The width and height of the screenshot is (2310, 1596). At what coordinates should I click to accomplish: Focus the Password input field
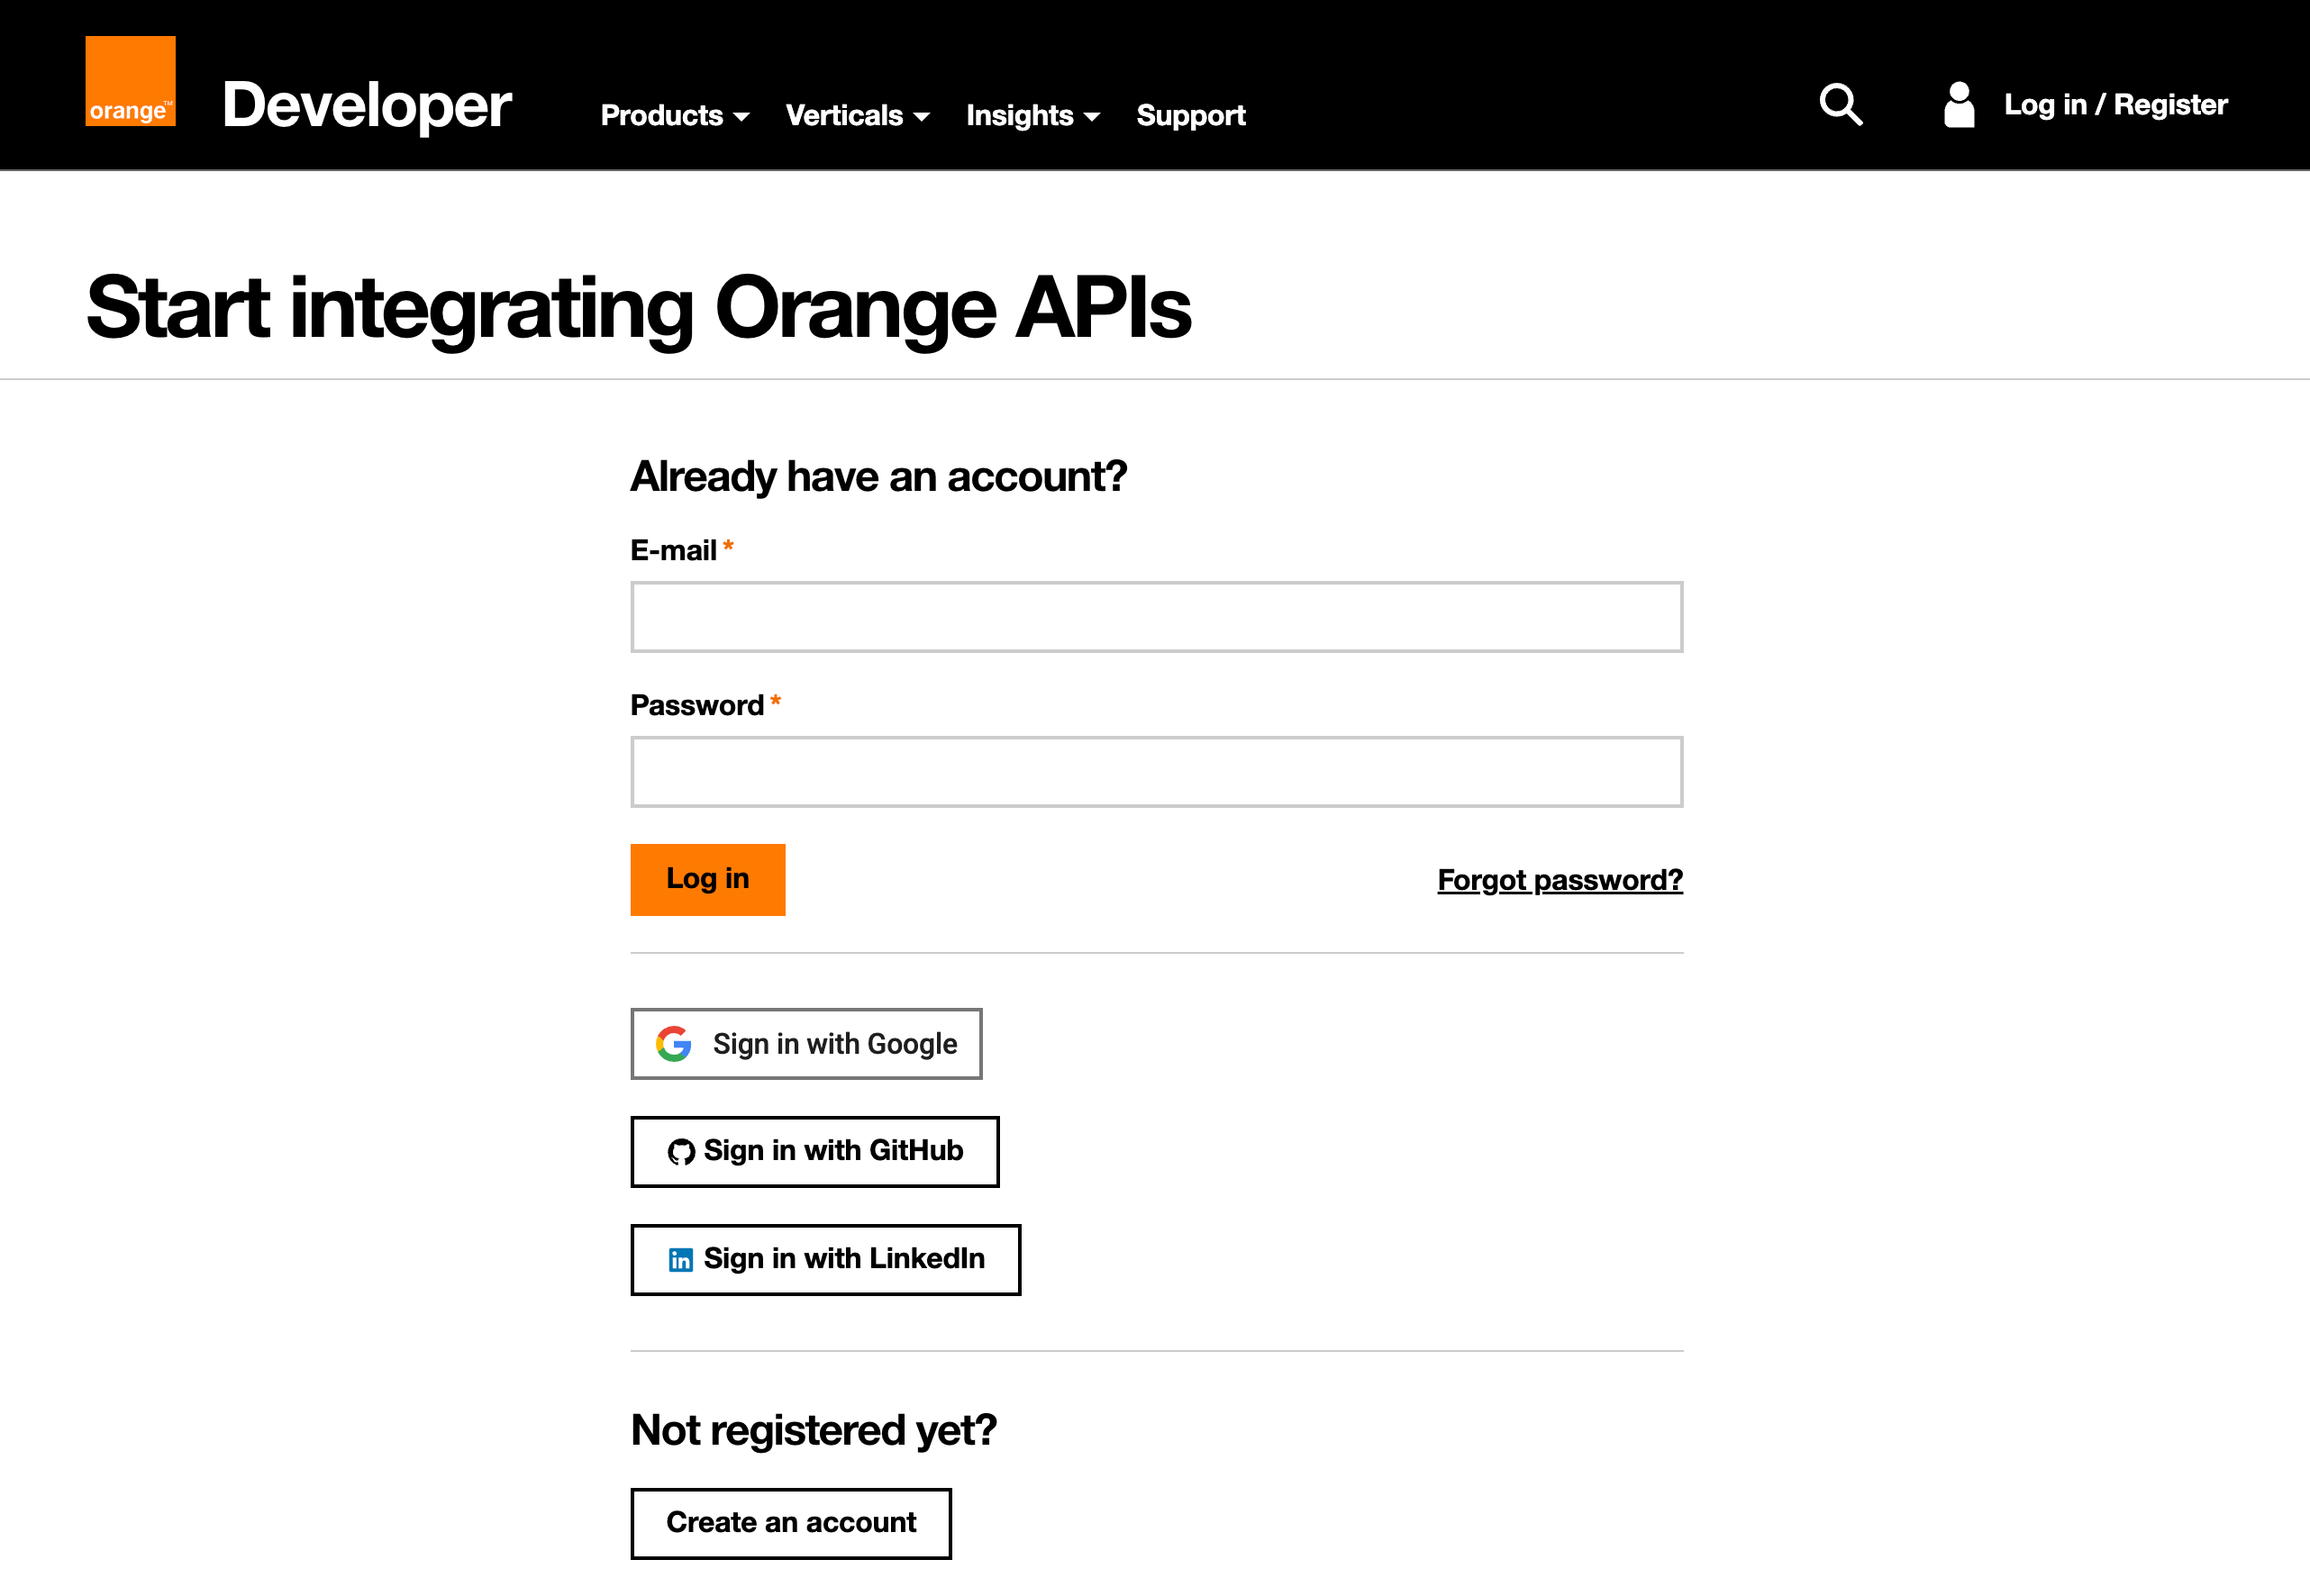tap(1156, 772)
